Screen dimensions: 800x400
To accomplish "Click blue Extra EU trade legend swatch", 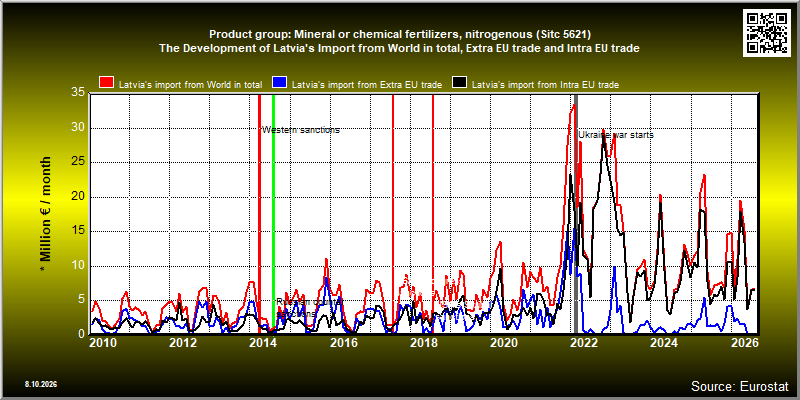I will pyautogui.click(x=280, y=83).
